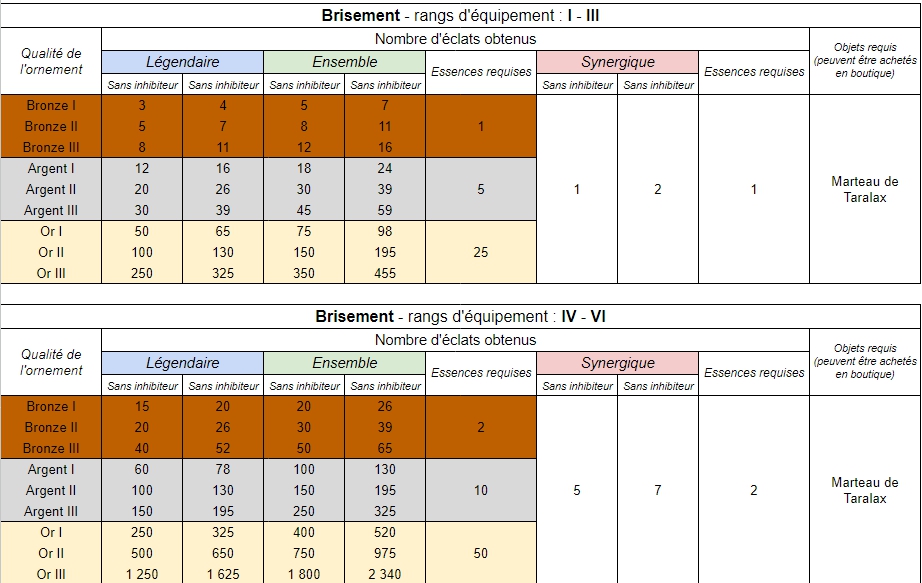Click the essences value 25 in I - III table
The height and width of the screenshot is (583, 922).
tap(480, 252)
